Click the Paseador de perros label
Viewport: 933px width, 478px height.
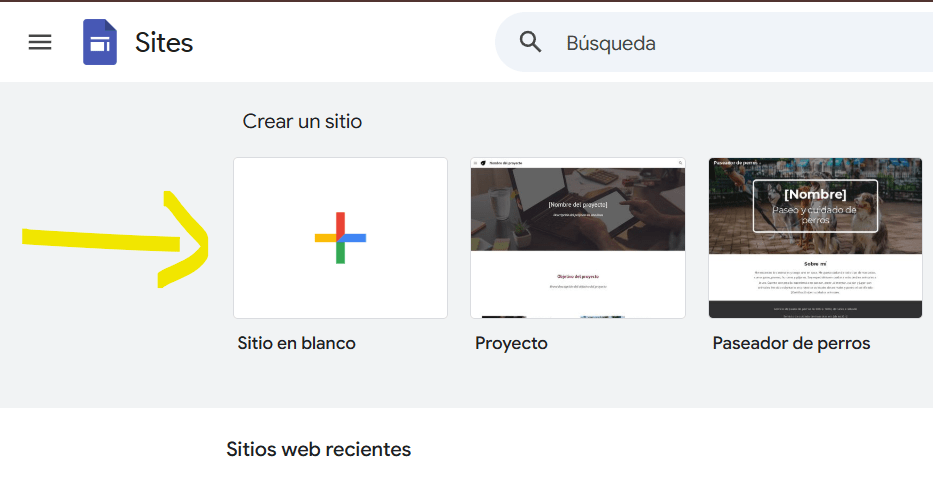[x=791, y=343]
